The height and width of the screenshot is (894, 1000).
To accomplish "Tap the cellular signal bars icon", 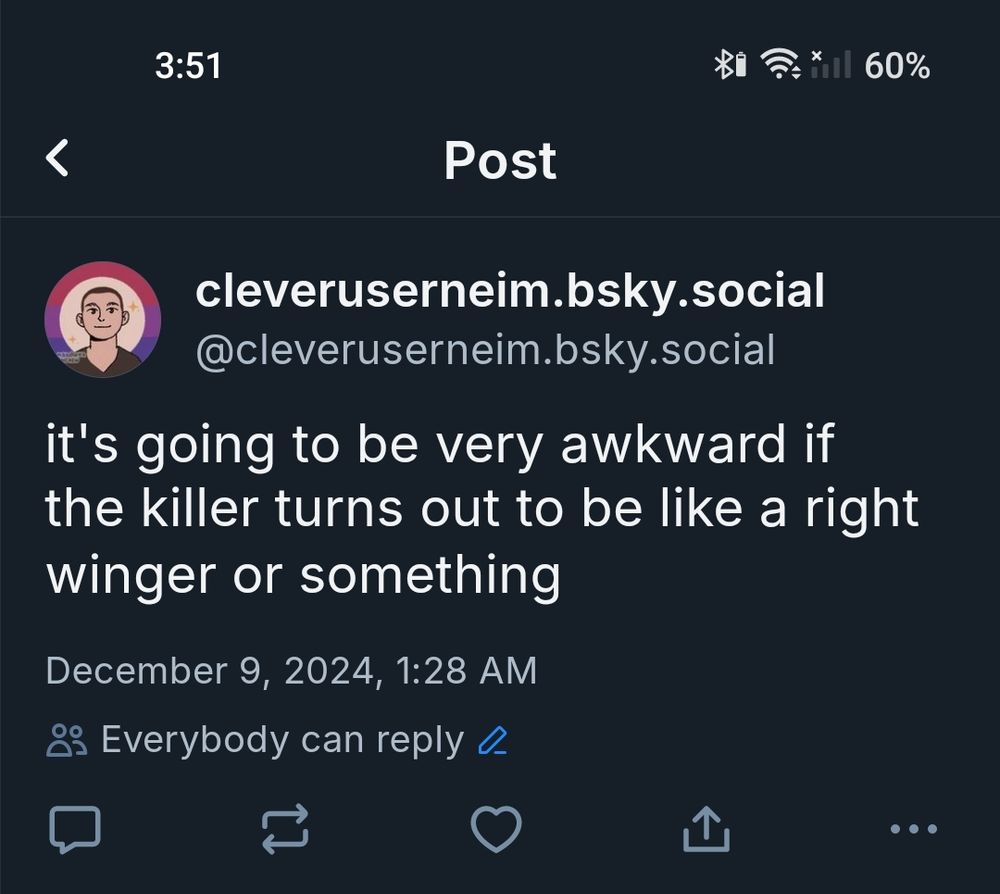I will coord(830,66).
